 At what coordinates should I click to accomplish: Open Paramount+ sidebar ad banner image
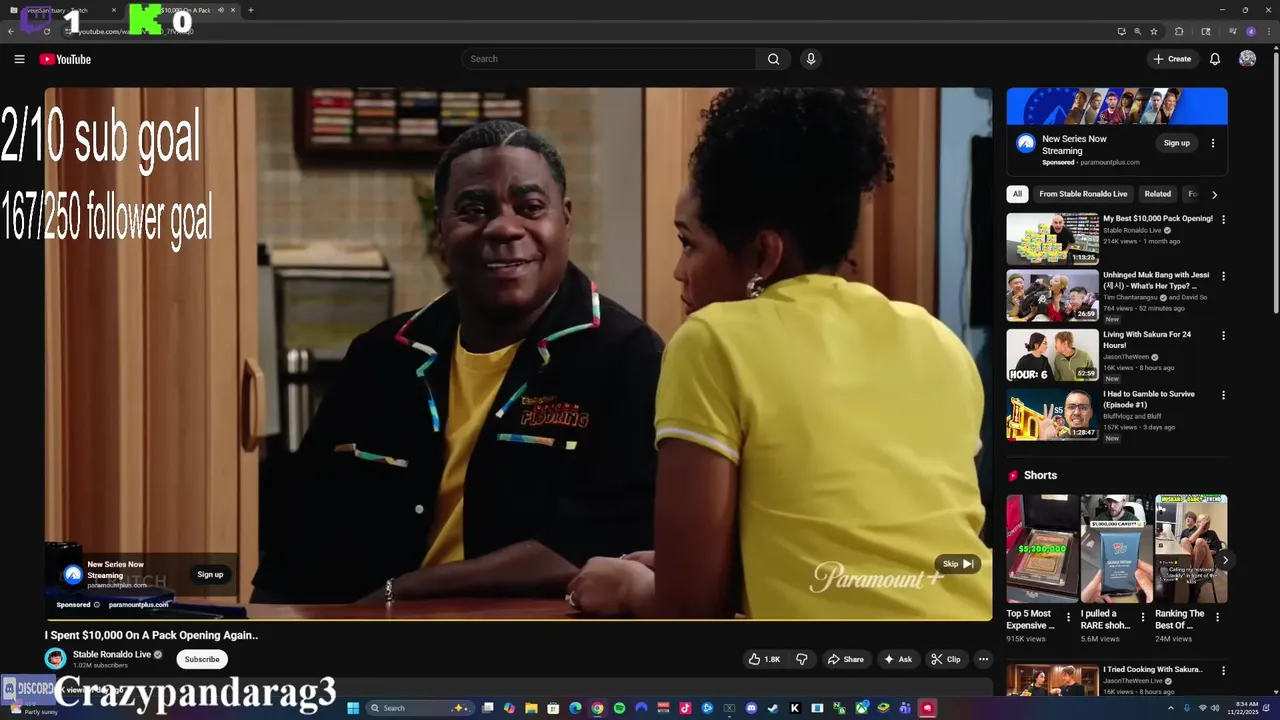pyautogui.click(x=1117, y=106)
